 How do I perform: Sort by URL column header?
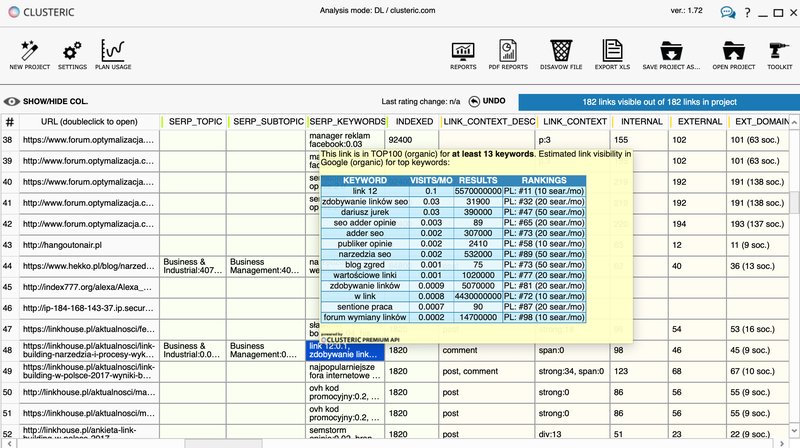[x=89, y=121]
